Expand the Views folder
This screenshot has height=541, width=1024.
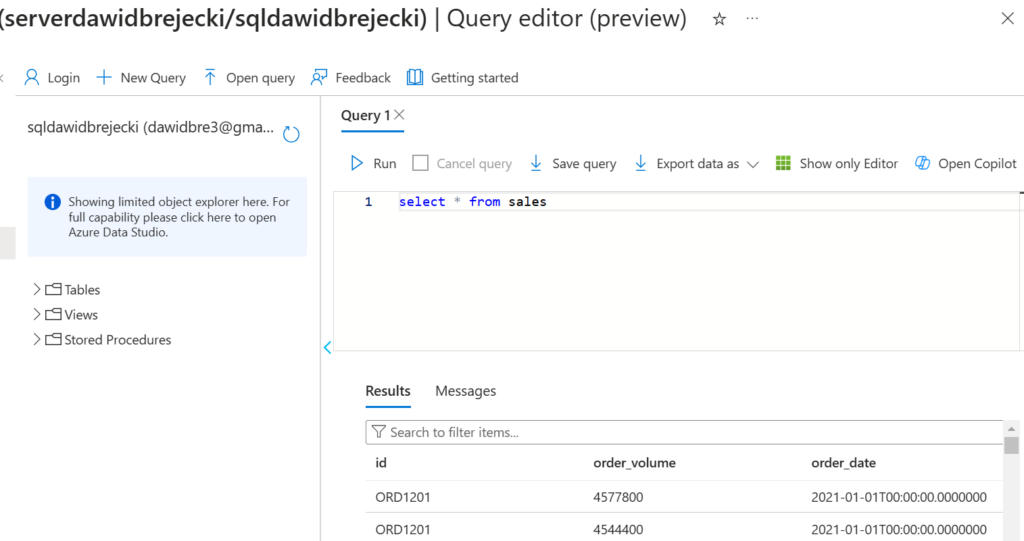coord(38,315)
